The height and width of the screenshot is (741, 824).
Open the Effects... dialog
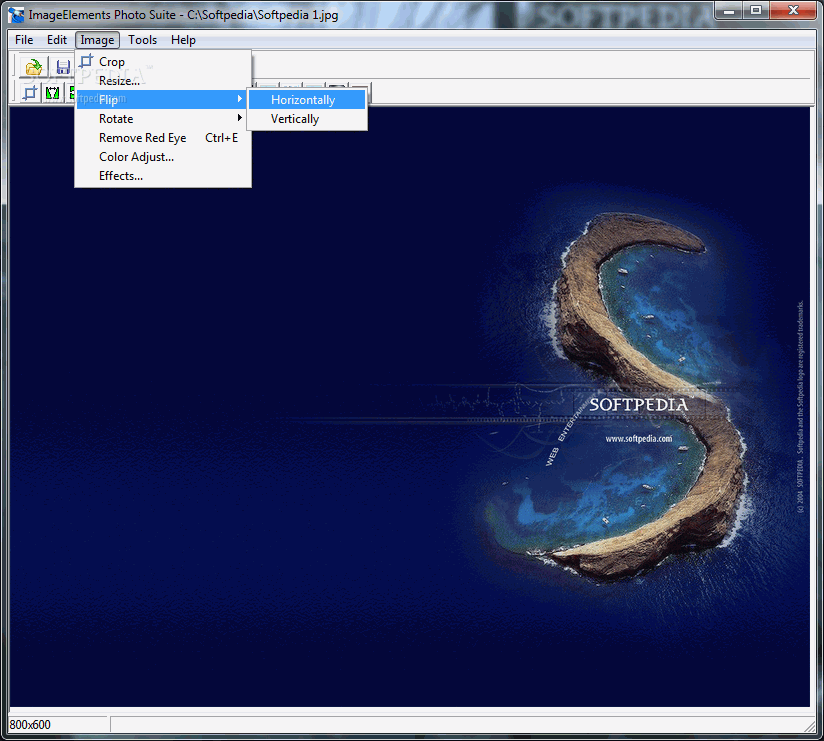pos(163,176)
